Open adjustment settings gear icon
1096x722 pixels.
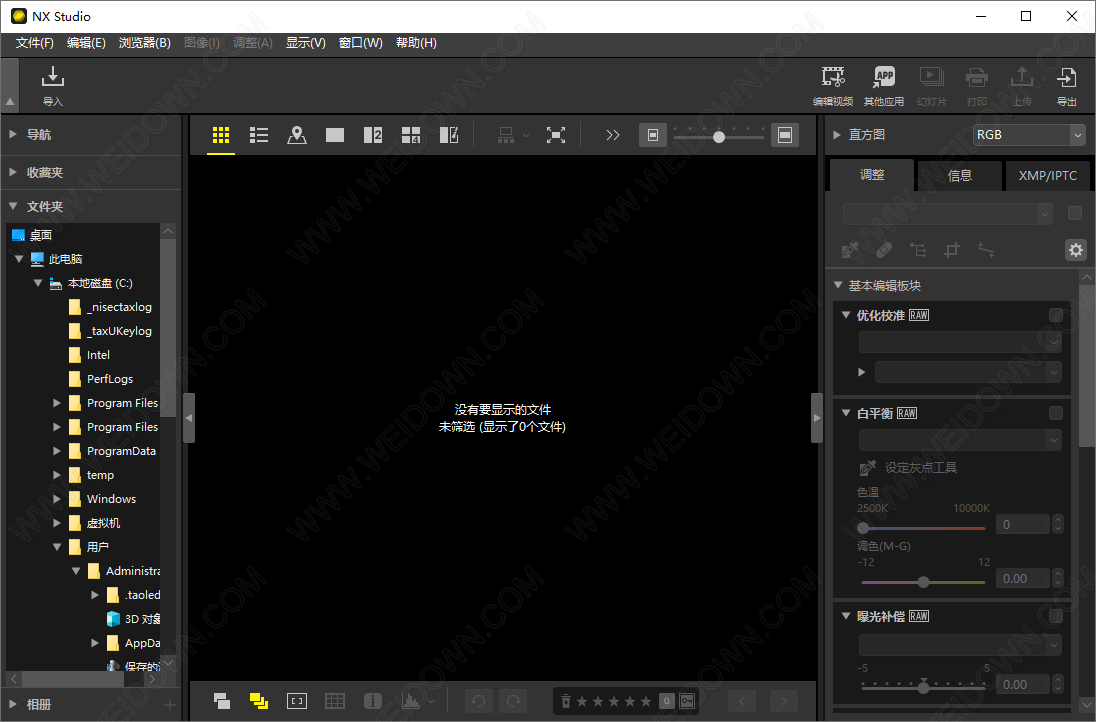[1075, 250]
